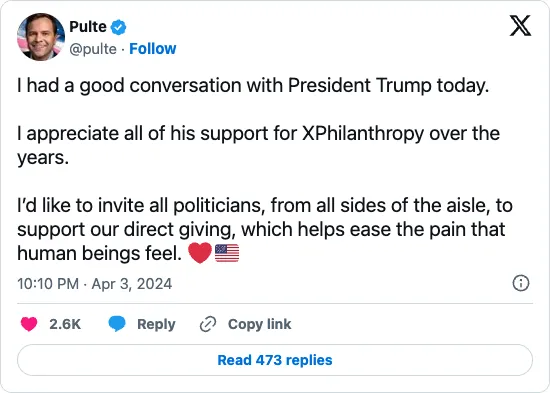This screenshot has height=393, width=550.
Task: Click the reply speech bubble icon
Action: (x=117, y=324)
